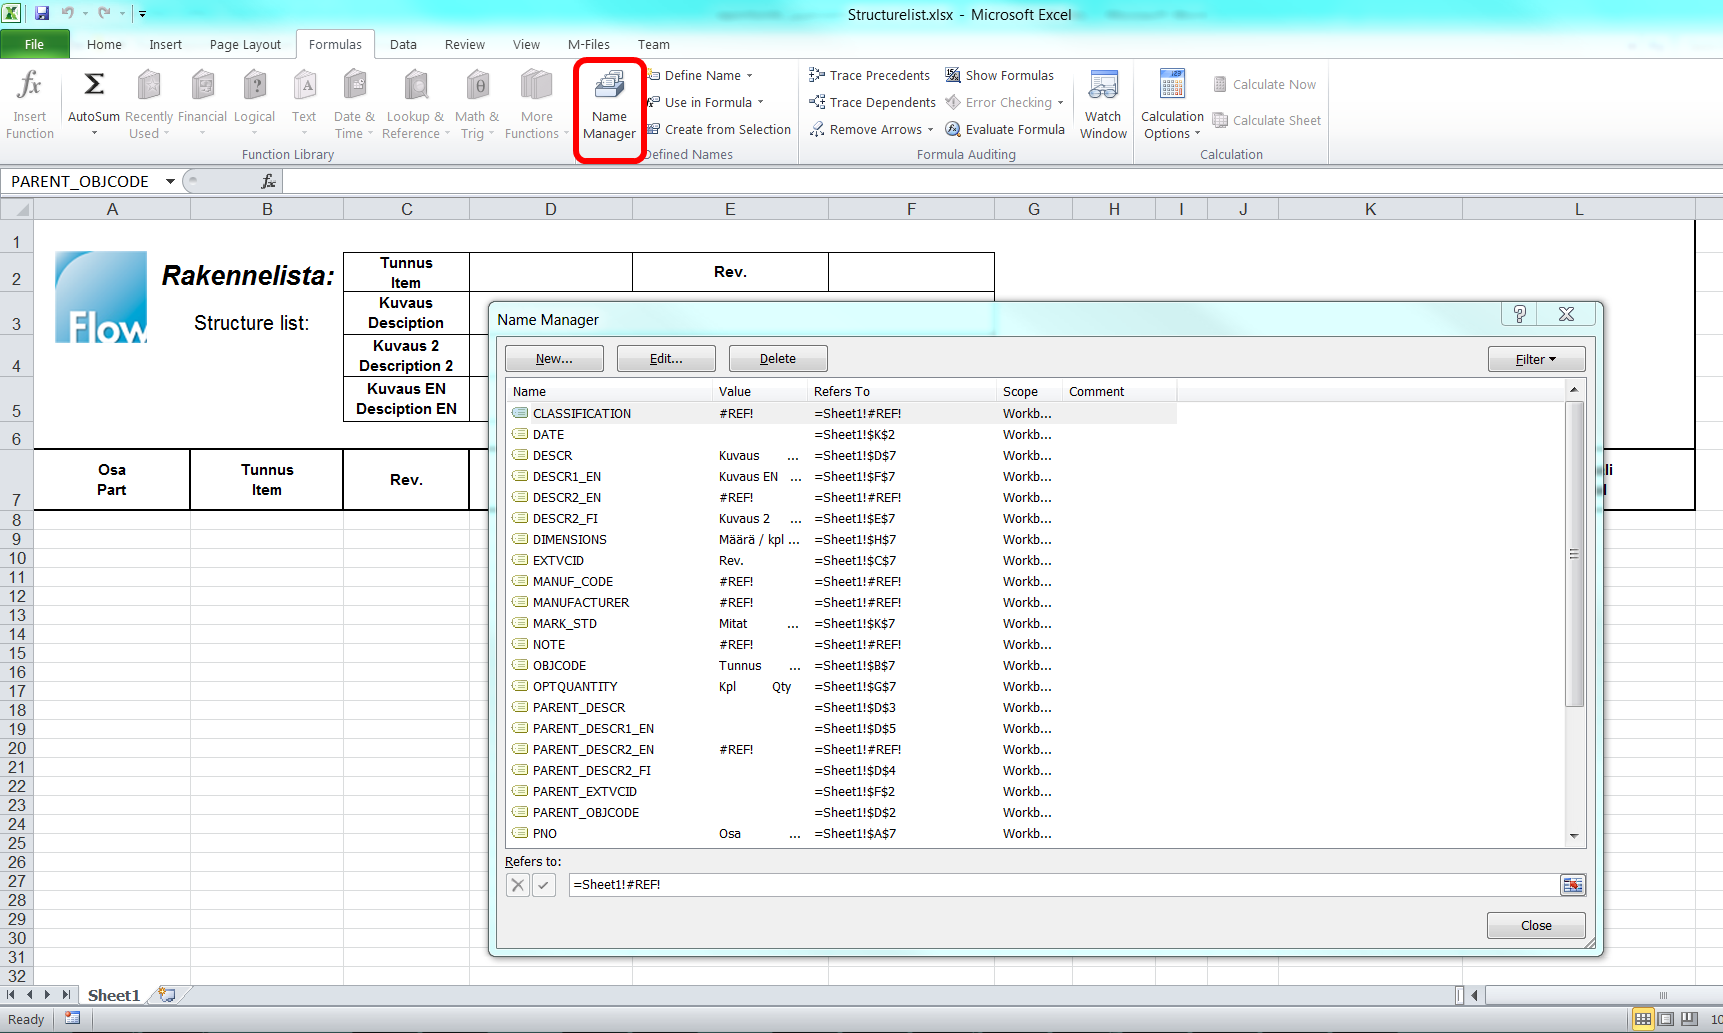Image resolution: width=1723 pixels, height=1033 pixels.
Task: Click the Insert Worksheet tab icon
Action: [x=167, y=995]
